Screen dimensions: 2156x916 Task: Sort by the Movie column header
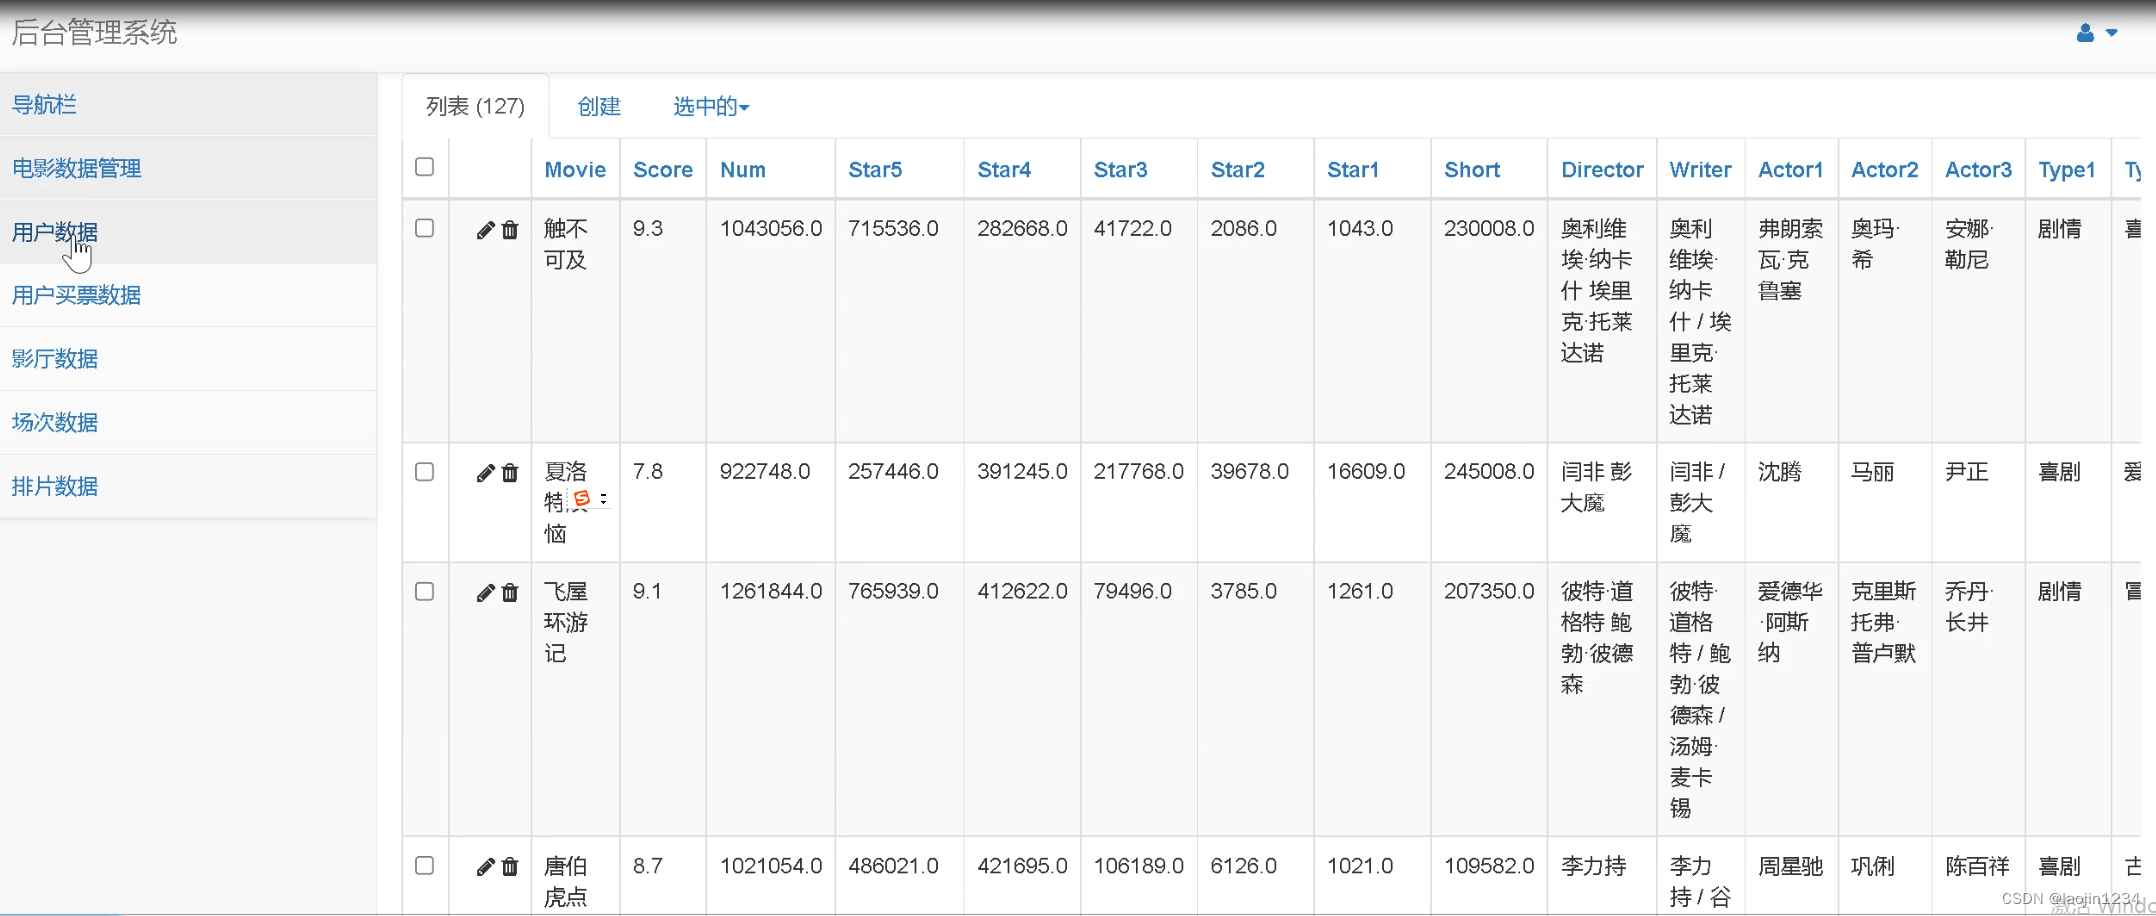(575, 170)
